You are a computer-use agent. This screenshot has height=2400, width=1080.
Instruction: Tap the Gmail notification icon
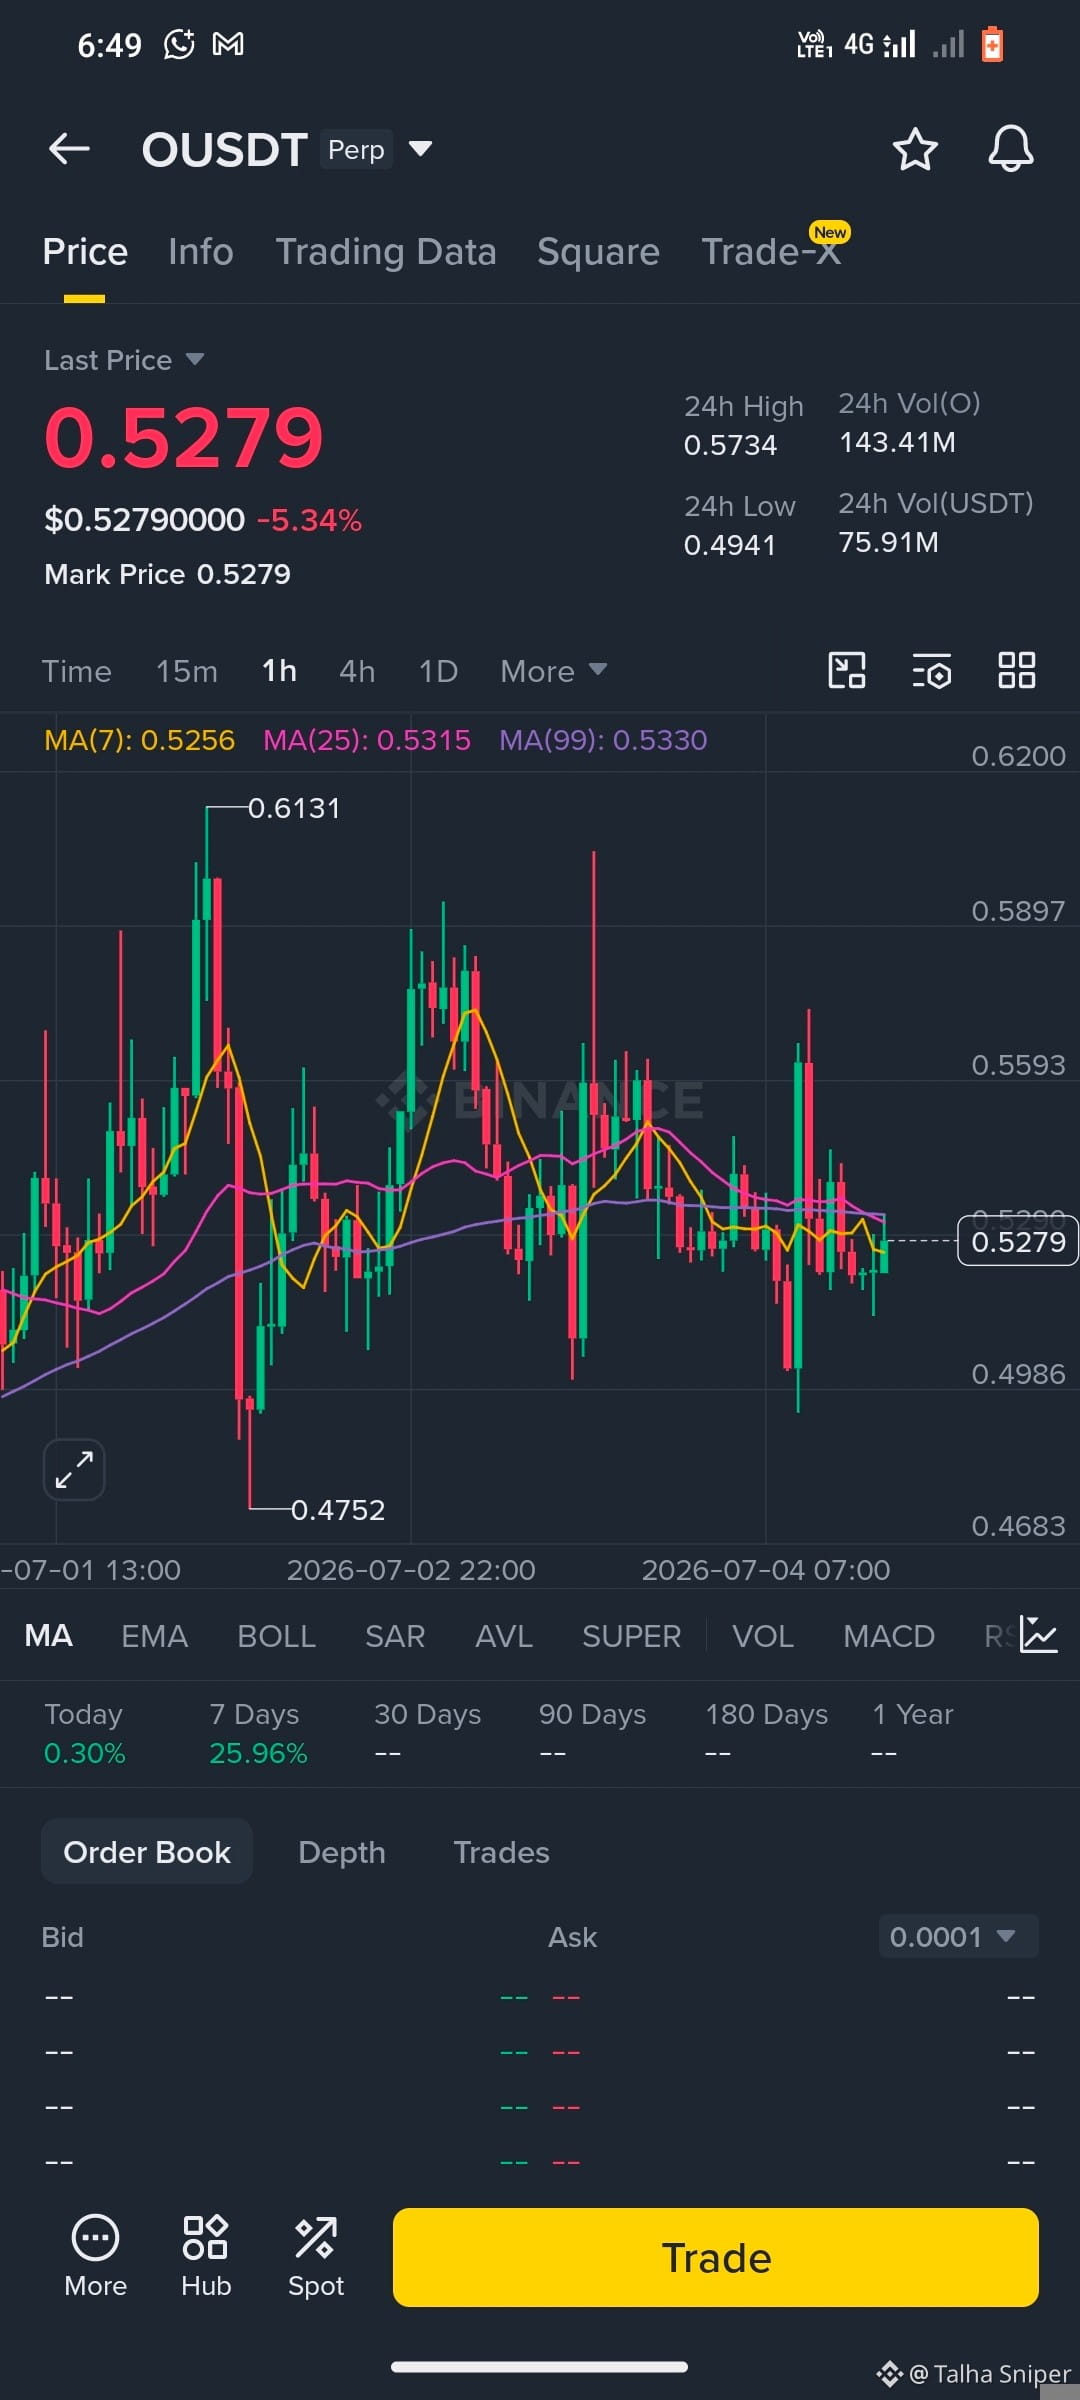coord(228,44)
